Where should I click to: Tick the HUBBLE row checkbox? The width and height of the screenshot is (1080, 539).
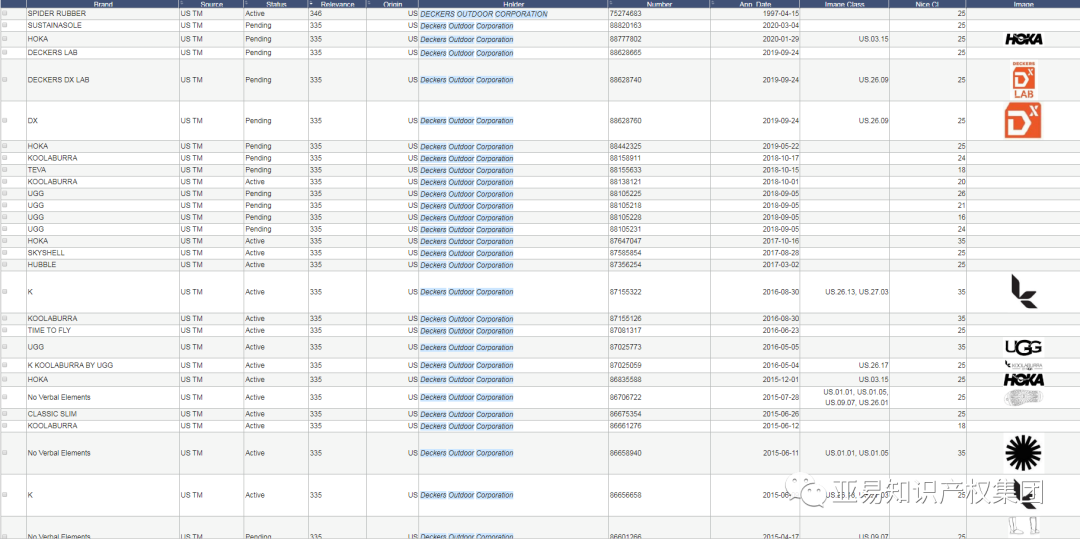[x=6, y=264]
